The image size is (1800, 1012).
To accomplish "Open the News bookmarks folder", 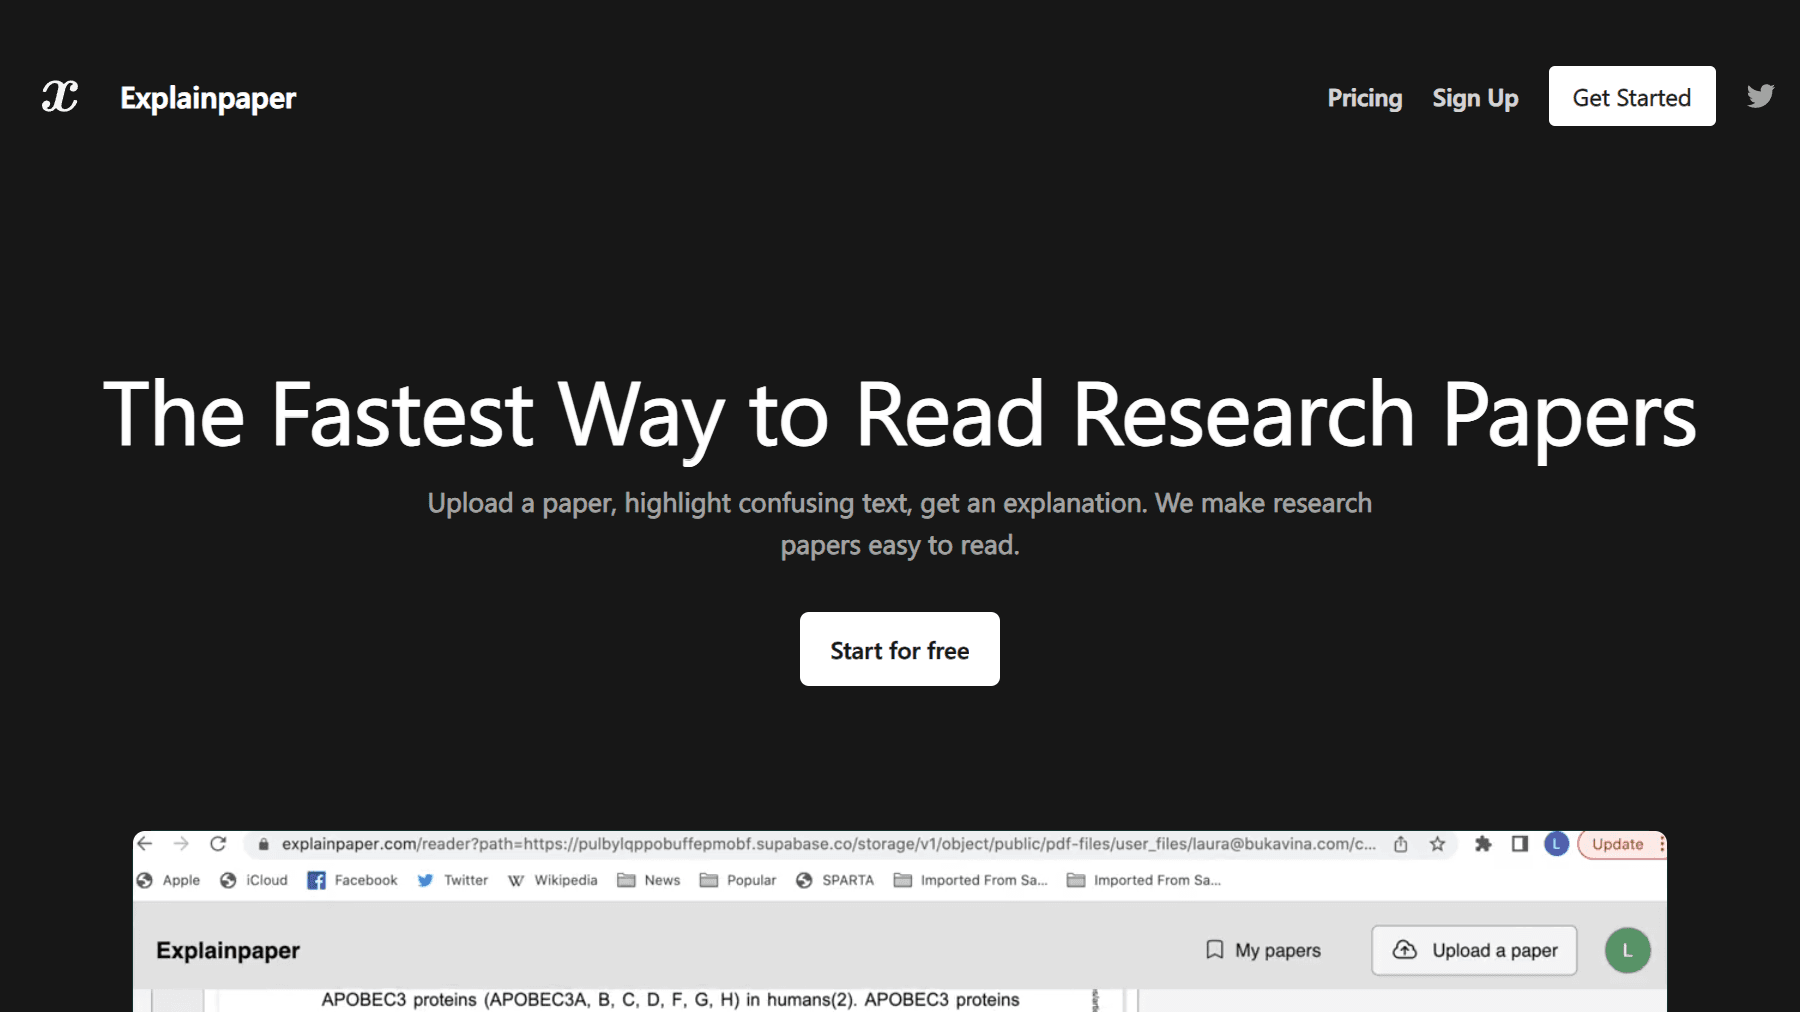I will [649, 880].
